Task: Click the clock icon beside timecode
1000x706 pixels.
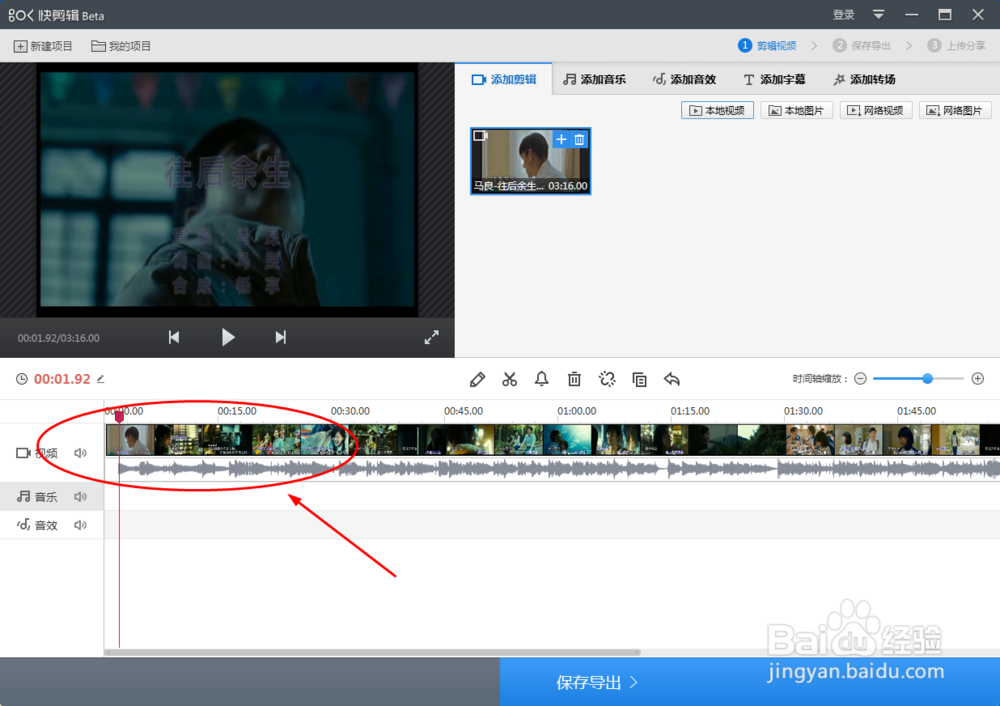Action: coord(22,379)
